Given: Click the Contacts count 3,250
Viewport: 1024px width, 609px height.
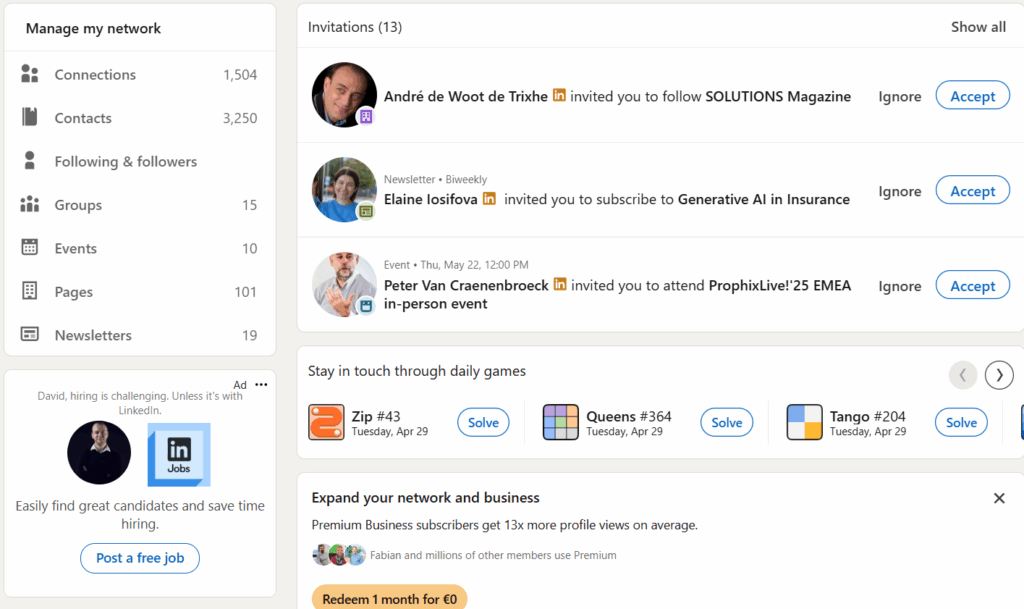Looking at the screenshot, I should tap(240, 118).
